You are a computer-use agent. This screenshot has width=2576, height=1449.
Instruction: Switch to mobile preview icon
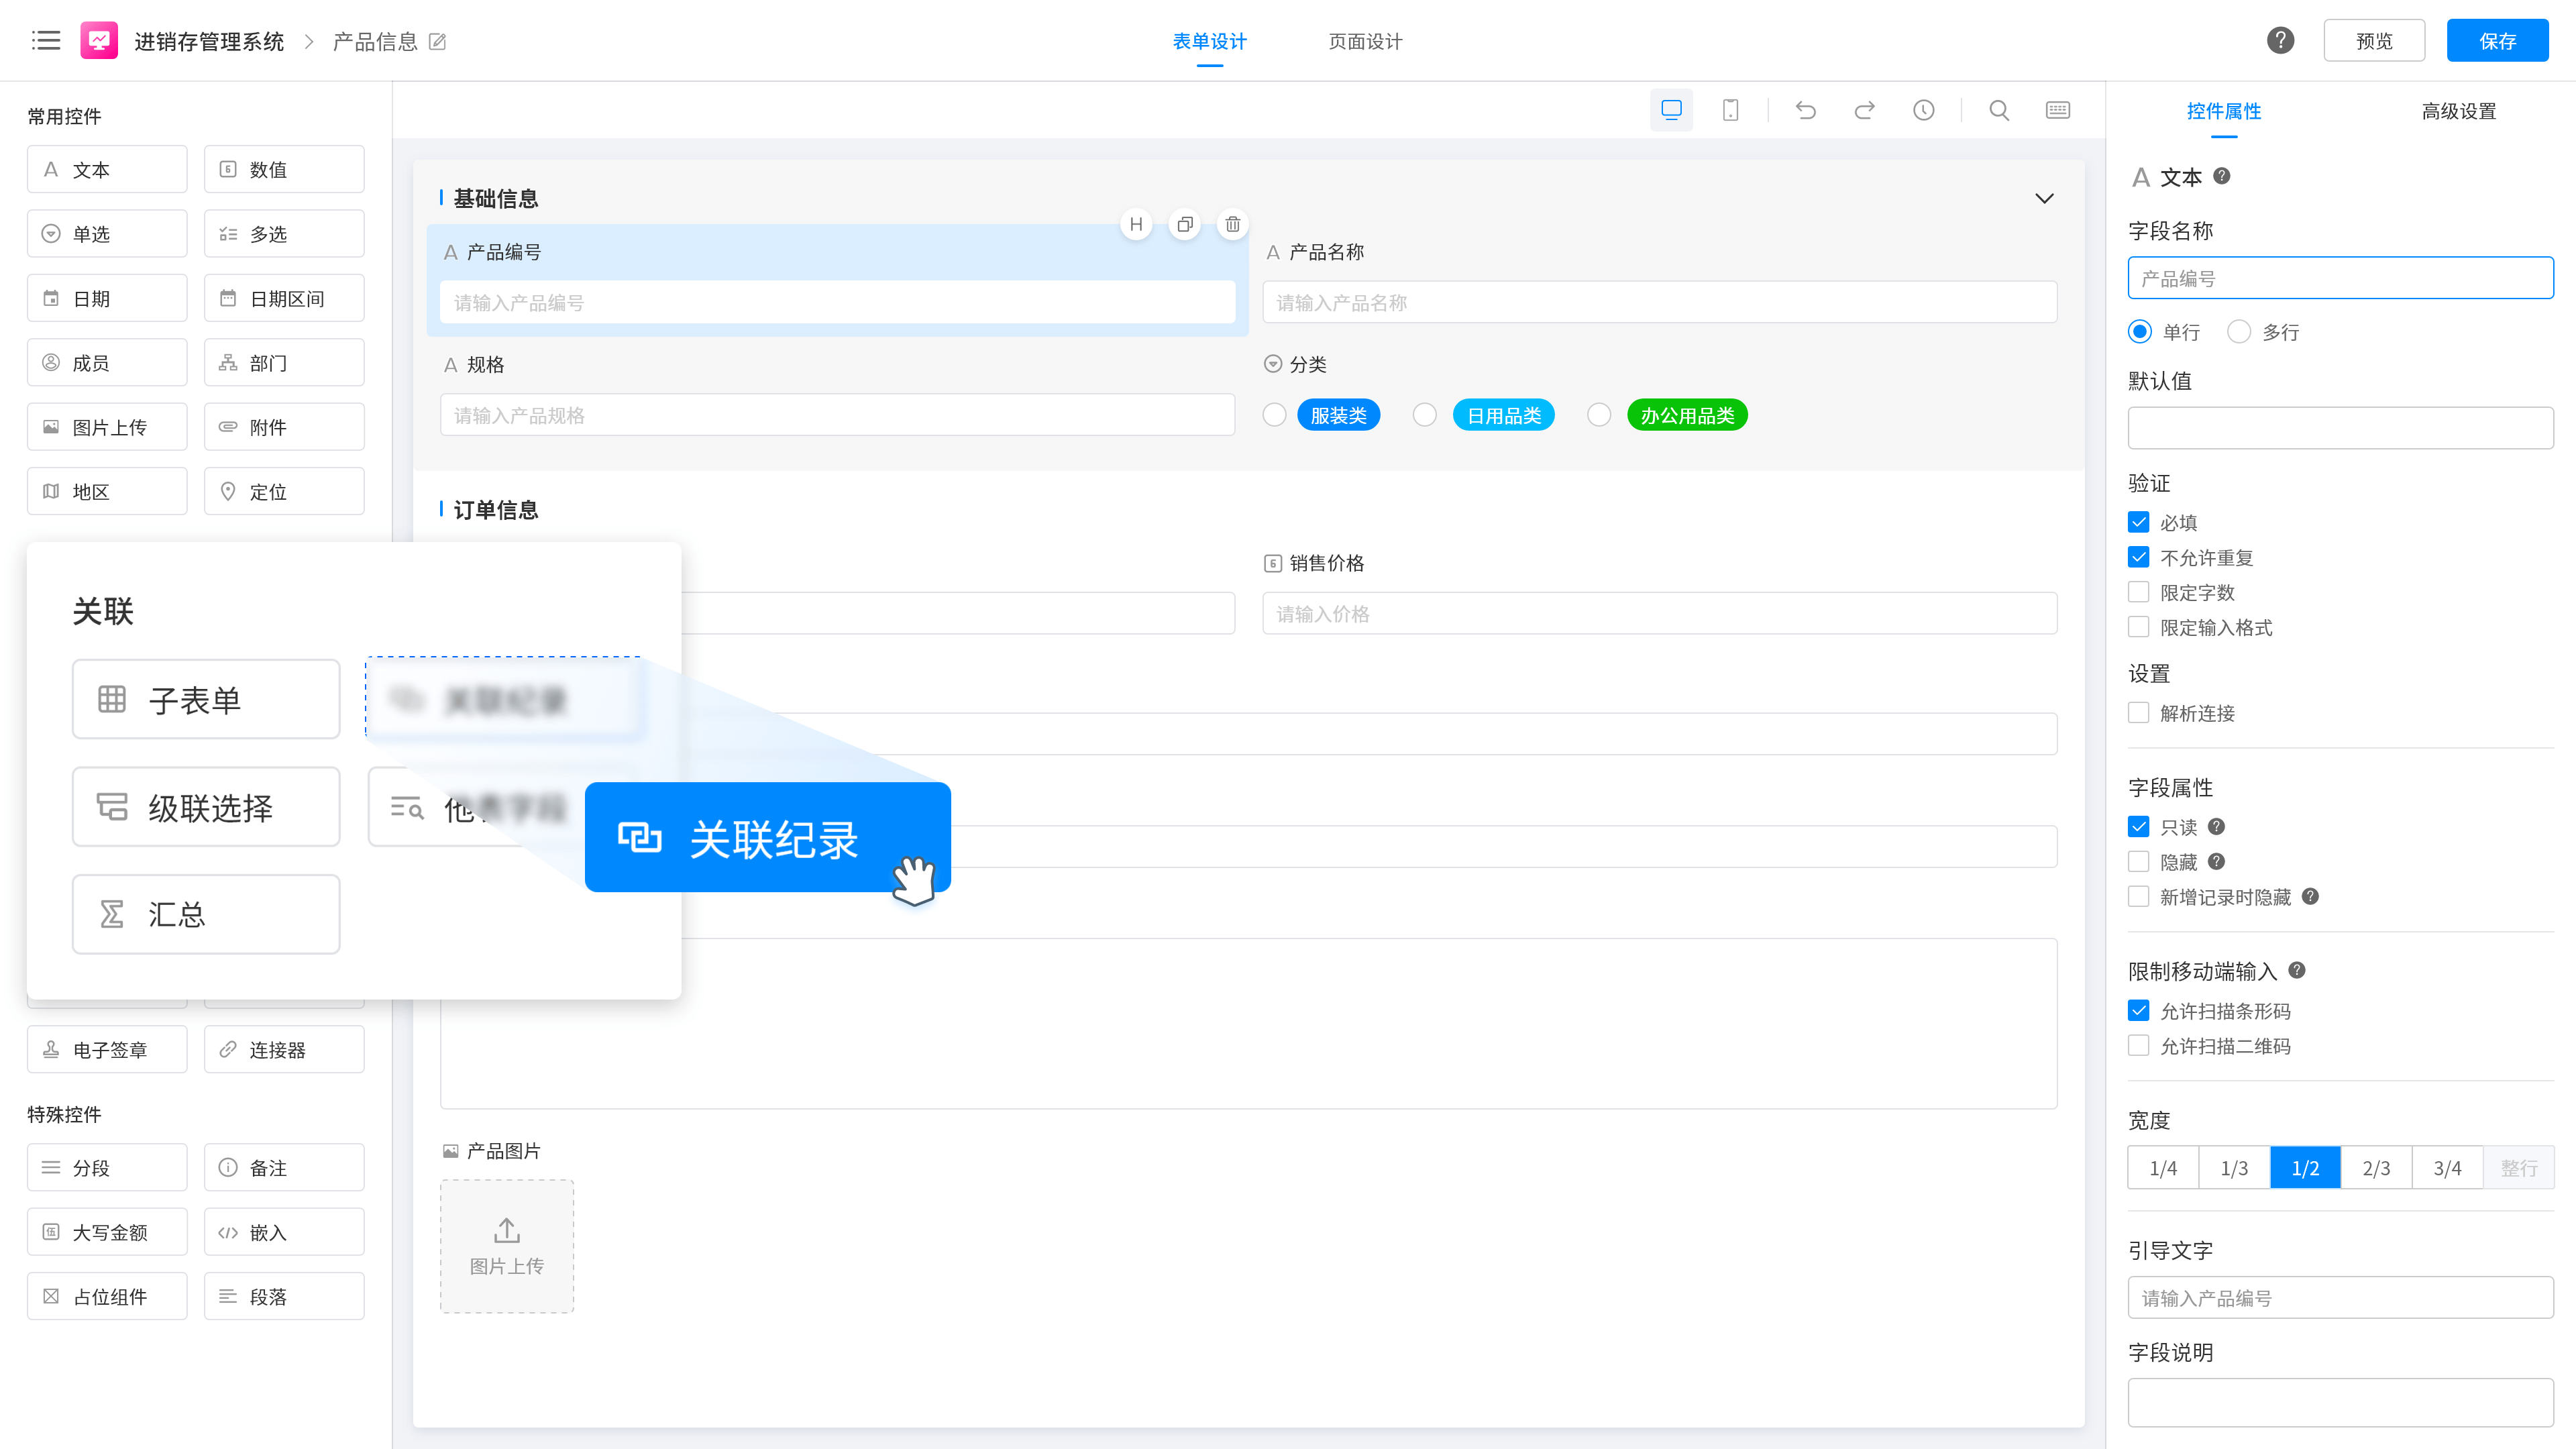click(1730, 110)
